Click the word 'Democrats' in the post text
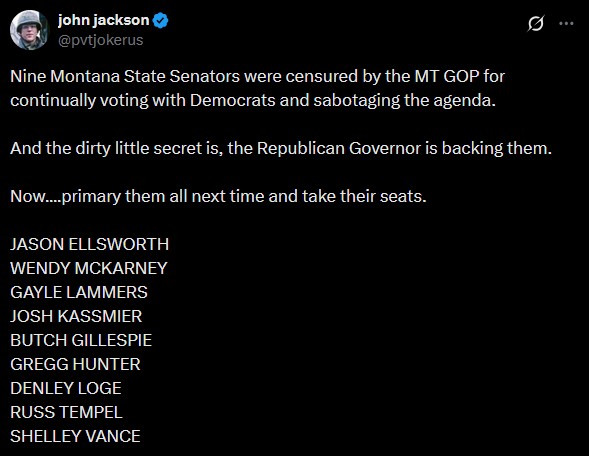589x456 pixels. (x=233, y=100)
